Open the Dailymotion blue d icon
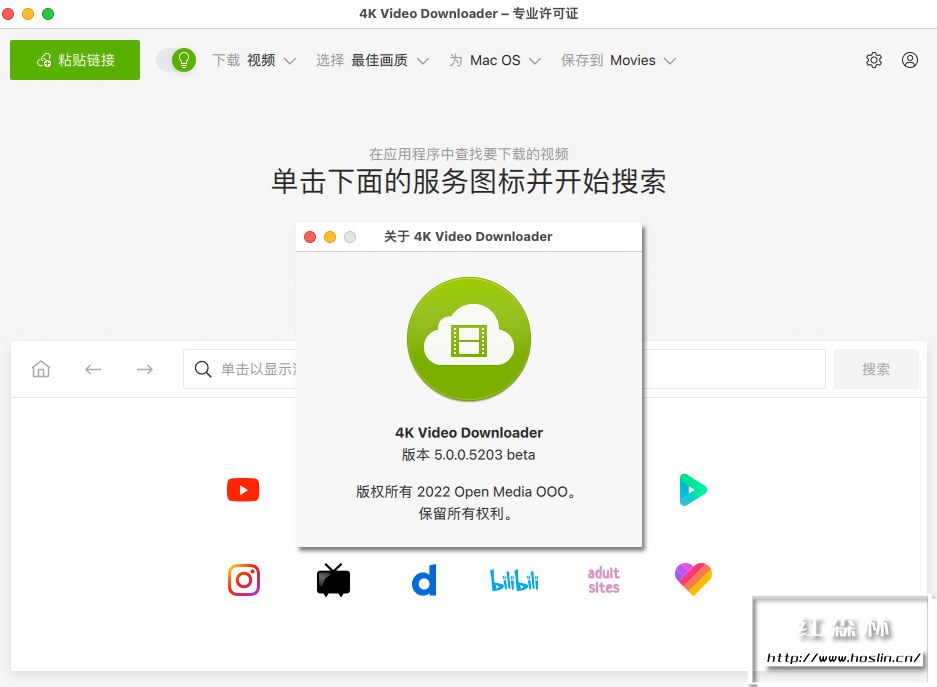The image size is (937, 687). (x=424, y=580)
